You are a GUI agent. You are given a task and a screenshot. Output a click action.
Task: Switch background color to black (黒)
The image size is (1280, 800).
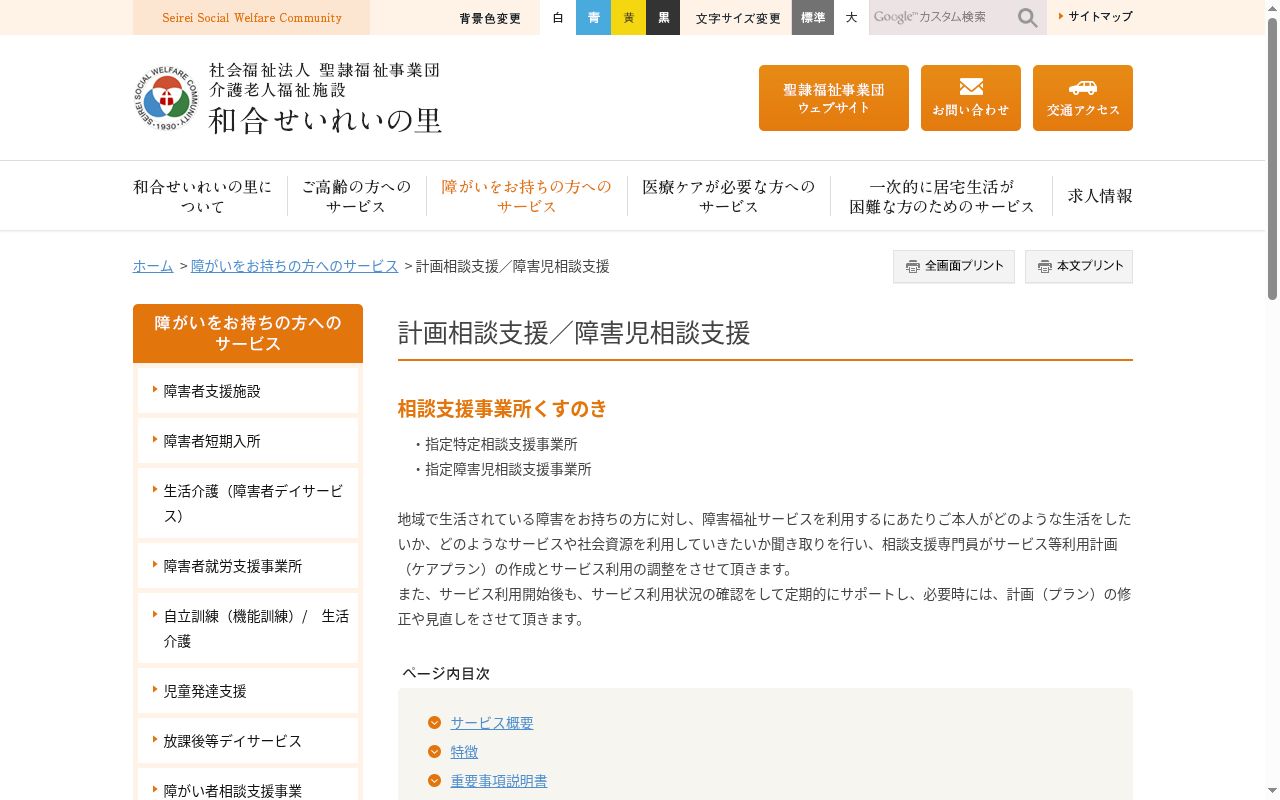(663, 18)
